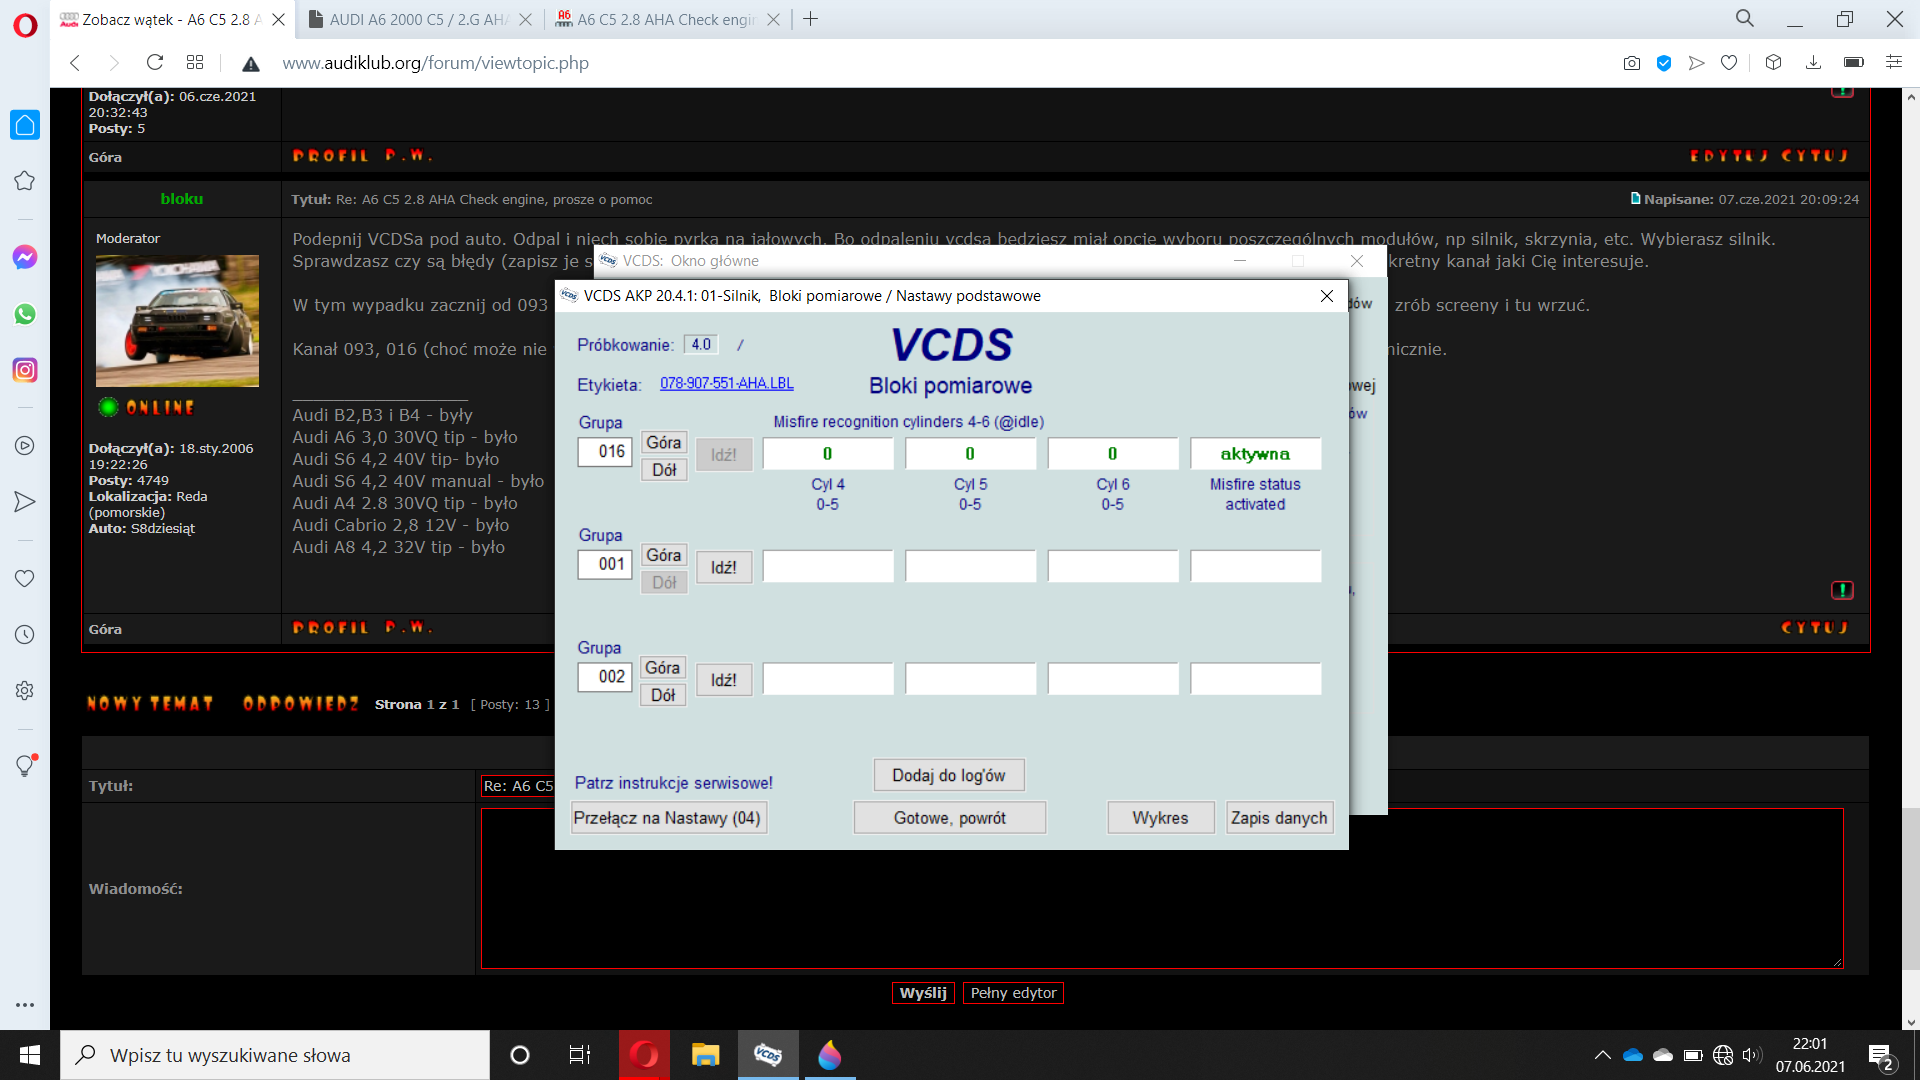The image size is (1920, 1080).
Task: Go back to previous page
Action: tap(75, 63)
